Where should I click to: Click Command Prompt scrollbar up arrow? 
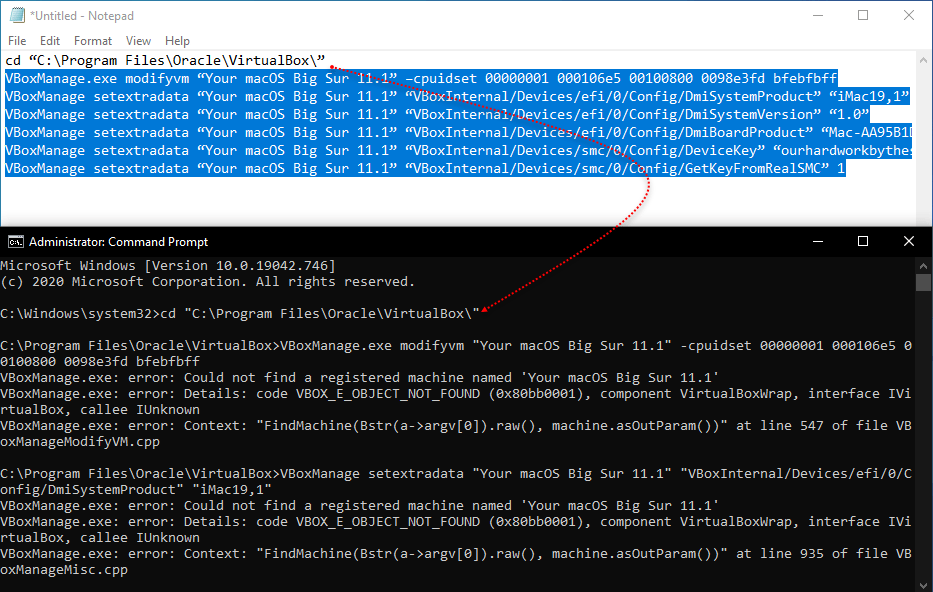(923, 265)
